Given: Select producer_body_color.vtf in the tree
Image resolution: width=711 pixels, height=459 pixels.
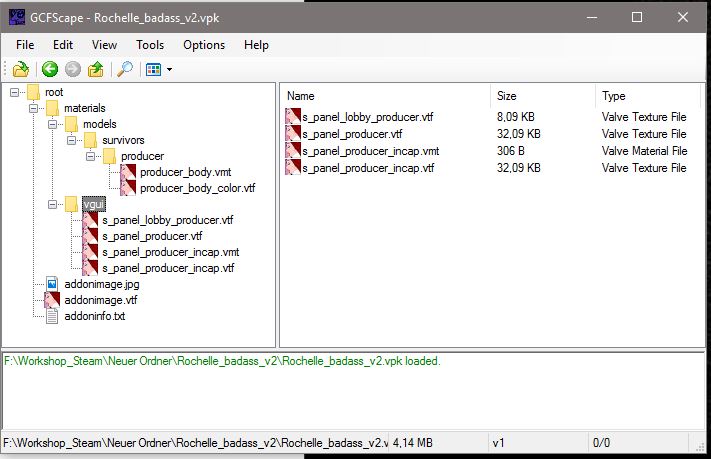Looking at the screenshot, I should tap(198, 188).
